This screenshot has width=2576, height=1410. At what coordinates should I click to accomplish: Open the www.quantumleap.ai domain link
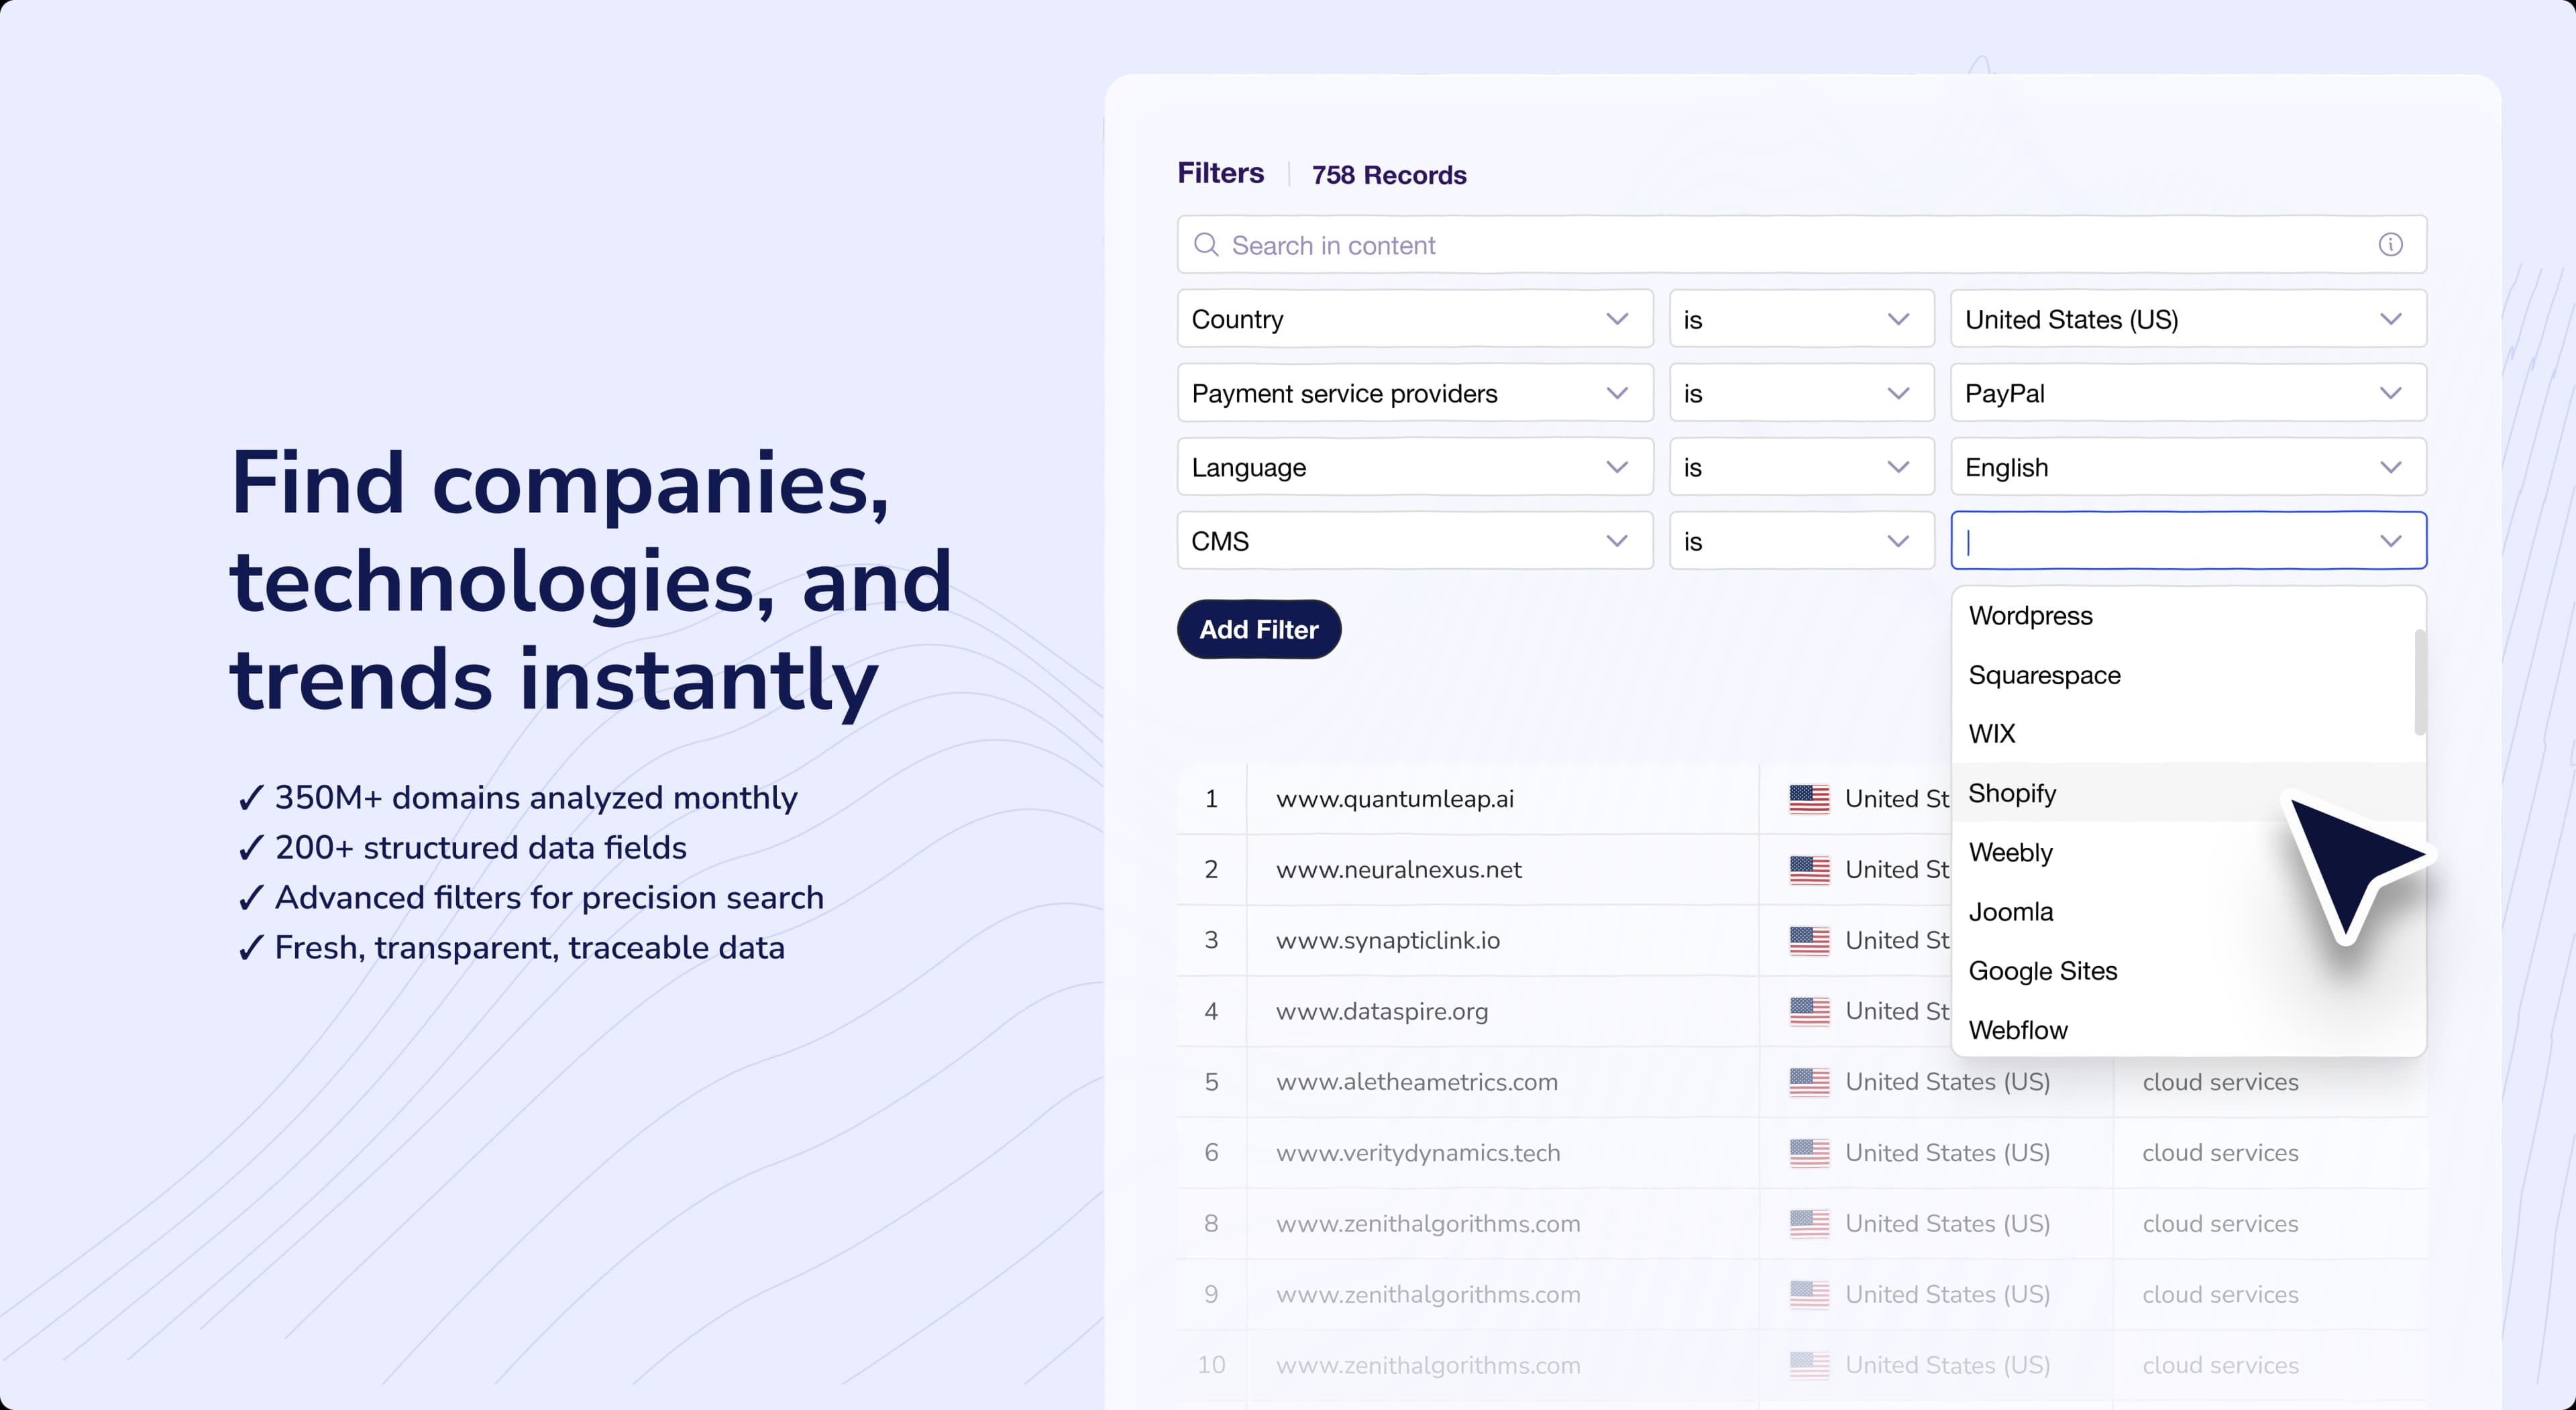click(1394, 799)
